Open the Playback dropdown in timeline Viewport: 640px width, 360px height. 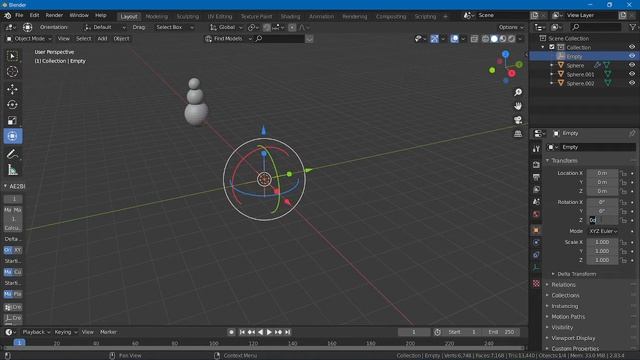36,332
